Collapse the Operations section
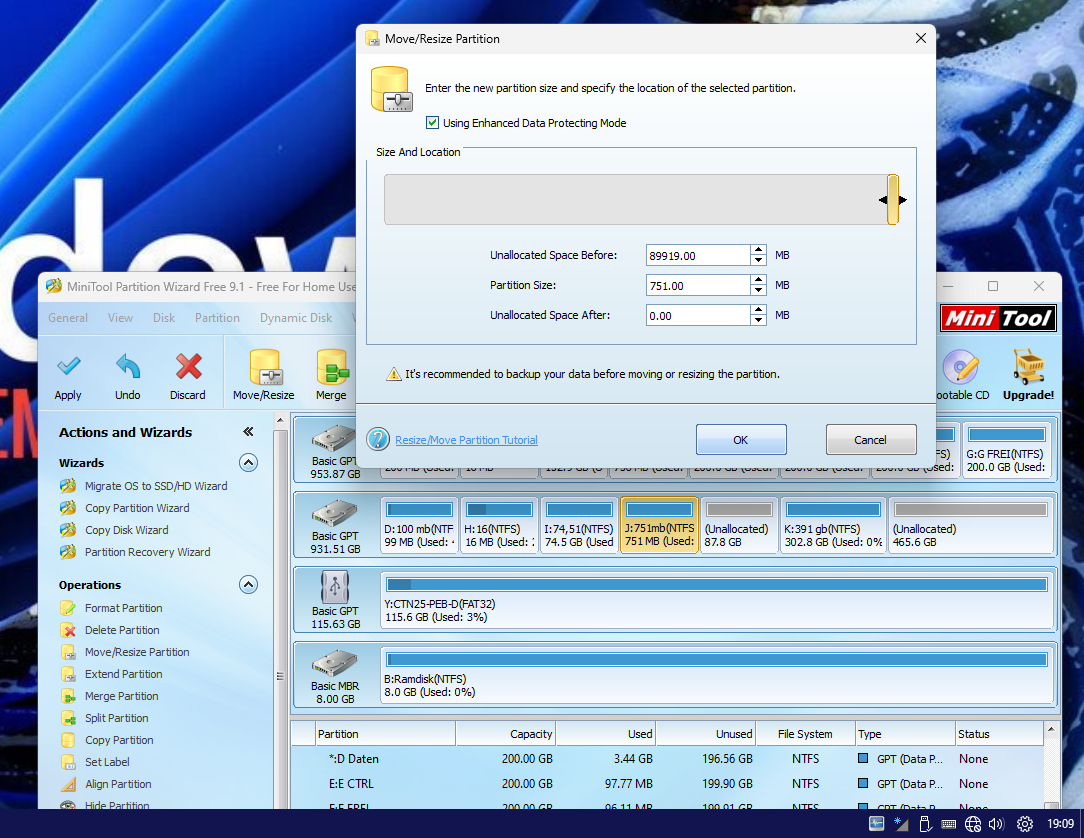 248,585
